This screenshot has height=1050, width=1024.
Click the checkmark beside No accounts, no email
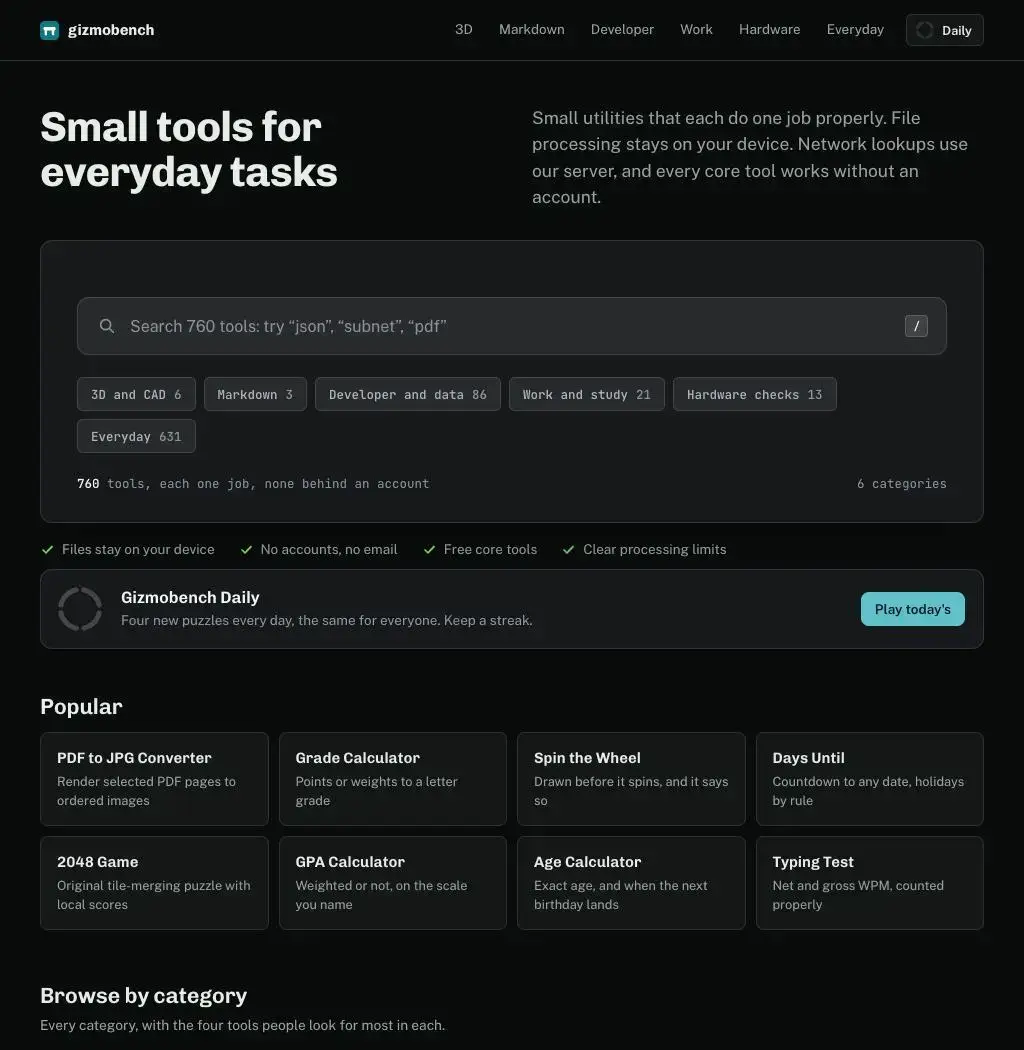coord(246,550)
